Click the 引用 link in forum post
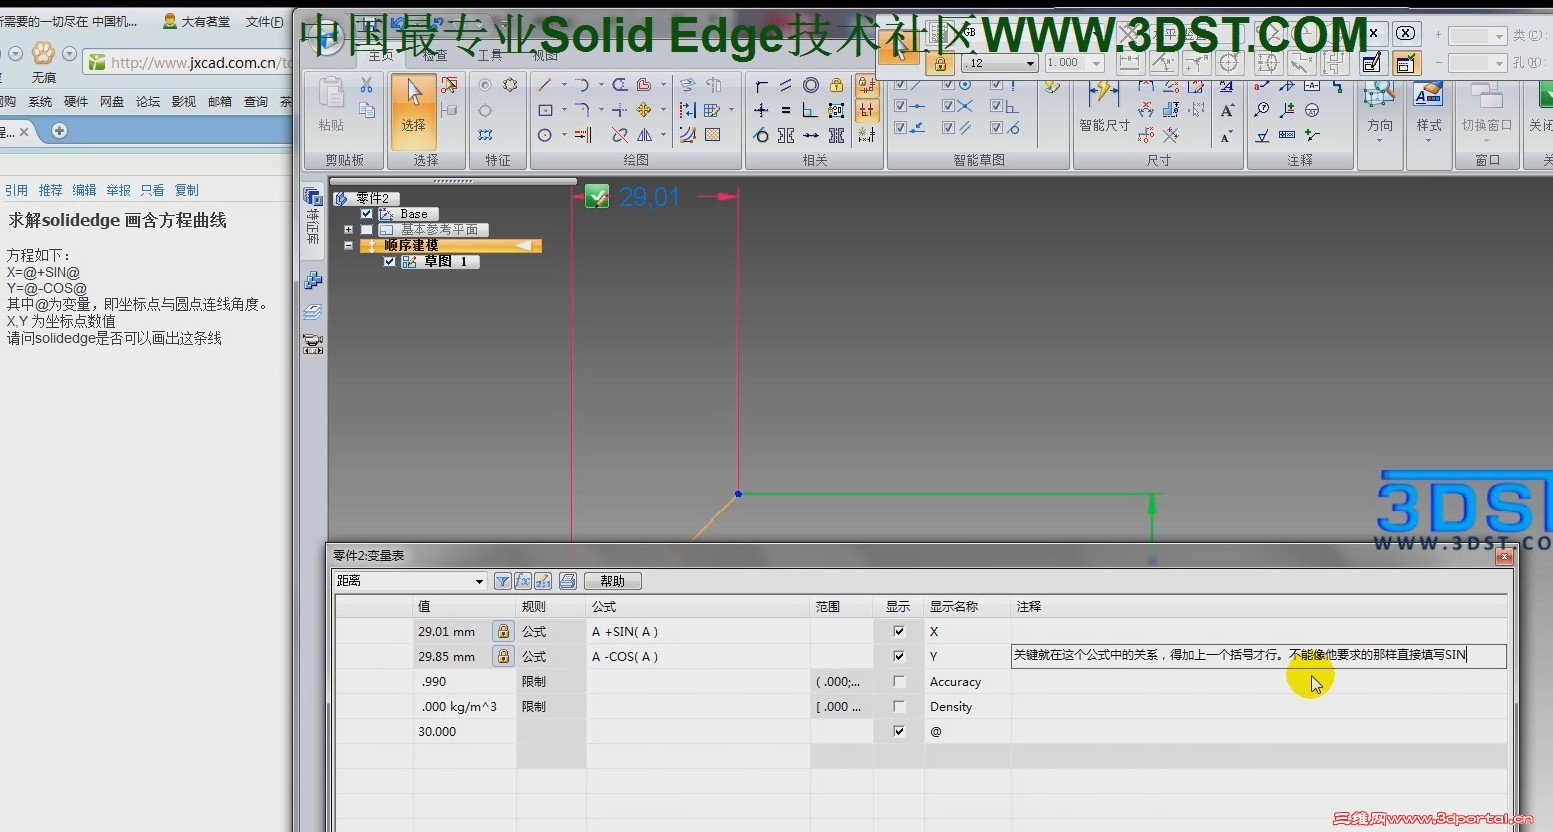Viewport: 1553px width, 832px height. click(x=17, y=190)
